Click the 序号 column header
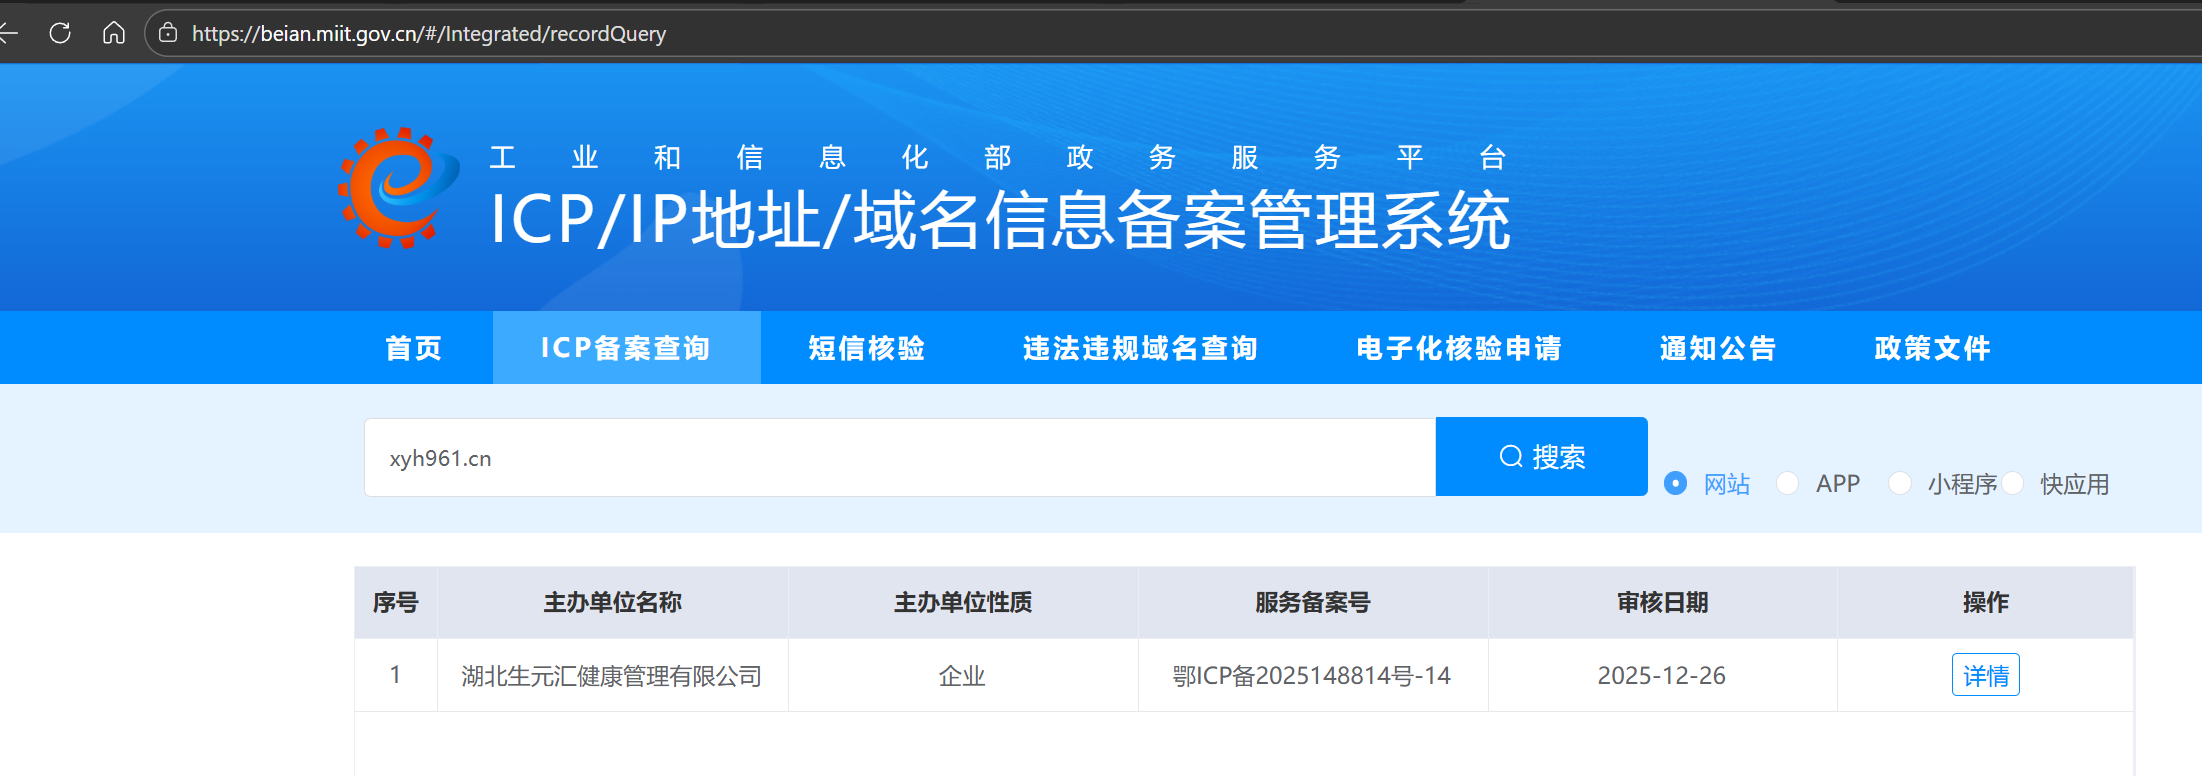 tap(396, 602)
